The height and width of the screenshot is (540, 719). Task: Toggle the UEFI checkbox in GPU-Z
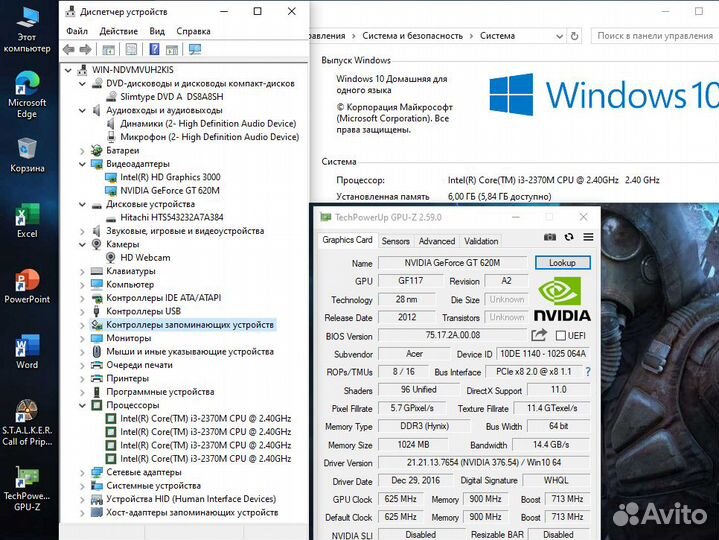pos(560,336)
